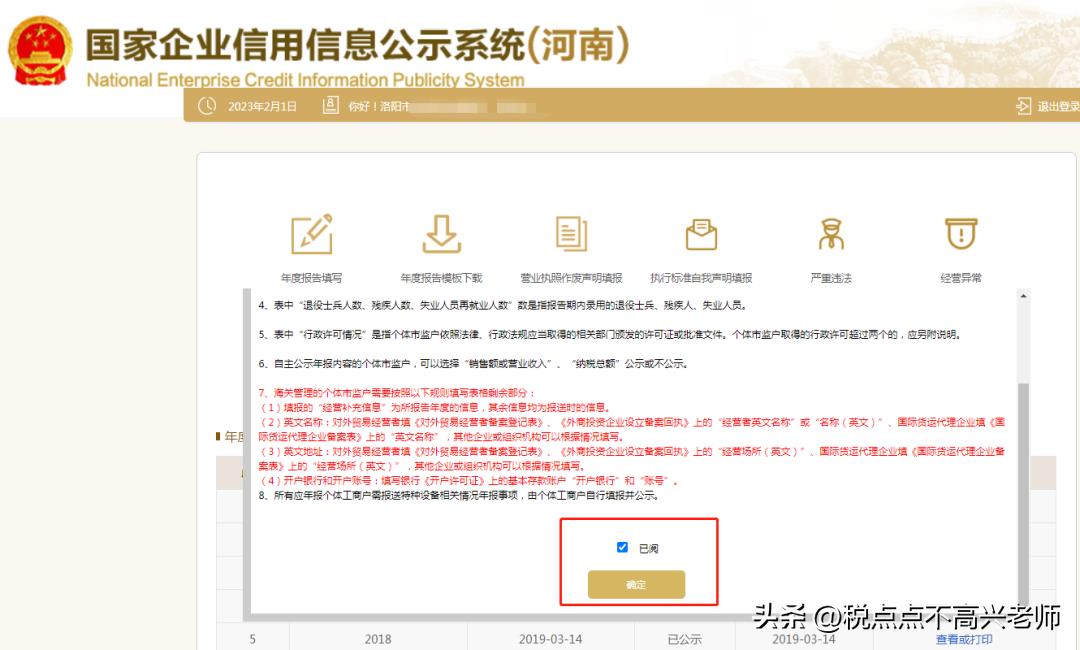1080x650 pixels.
Task: Click the annual report fill-in pencil icon
Action: (311, 233)
